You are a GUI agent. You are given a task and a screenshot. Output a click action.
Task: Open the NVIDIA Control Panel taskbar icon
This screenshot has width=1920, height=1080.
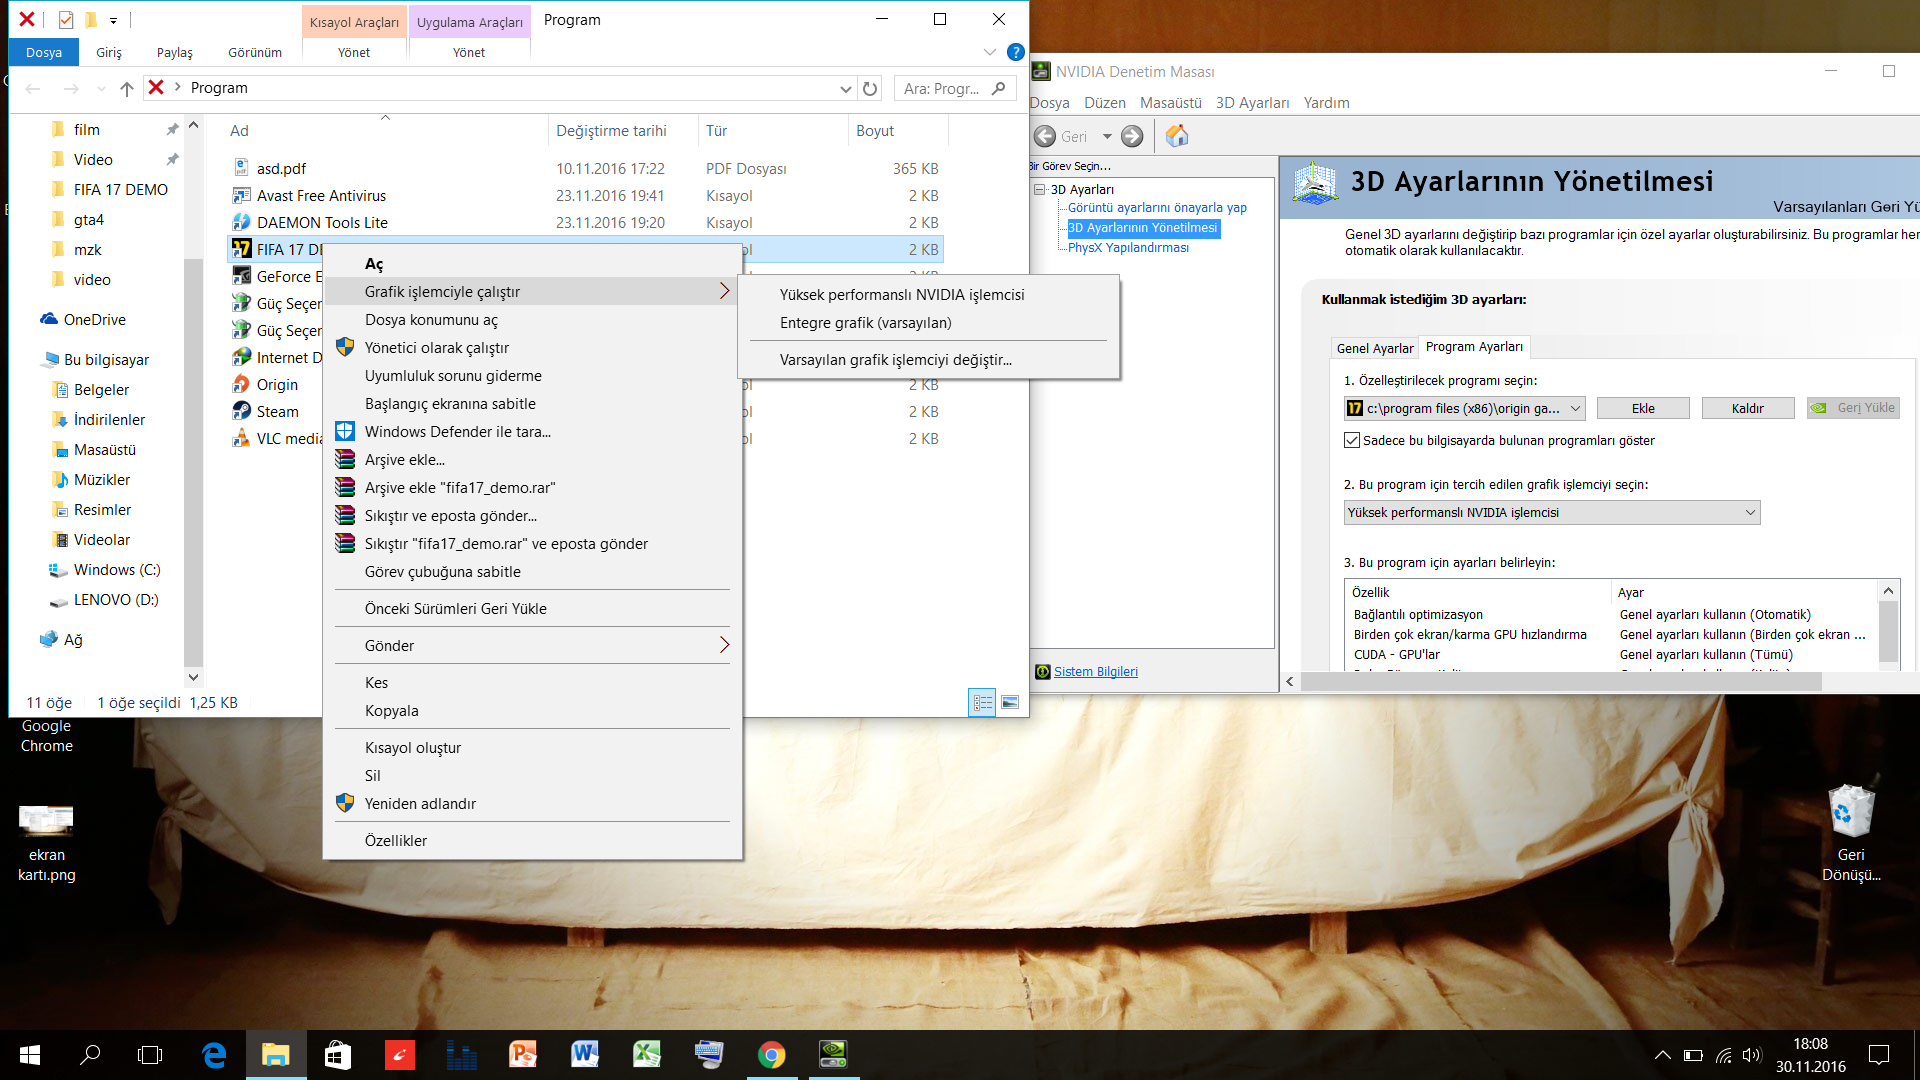pyautogui.click(x=833, y=1054)
